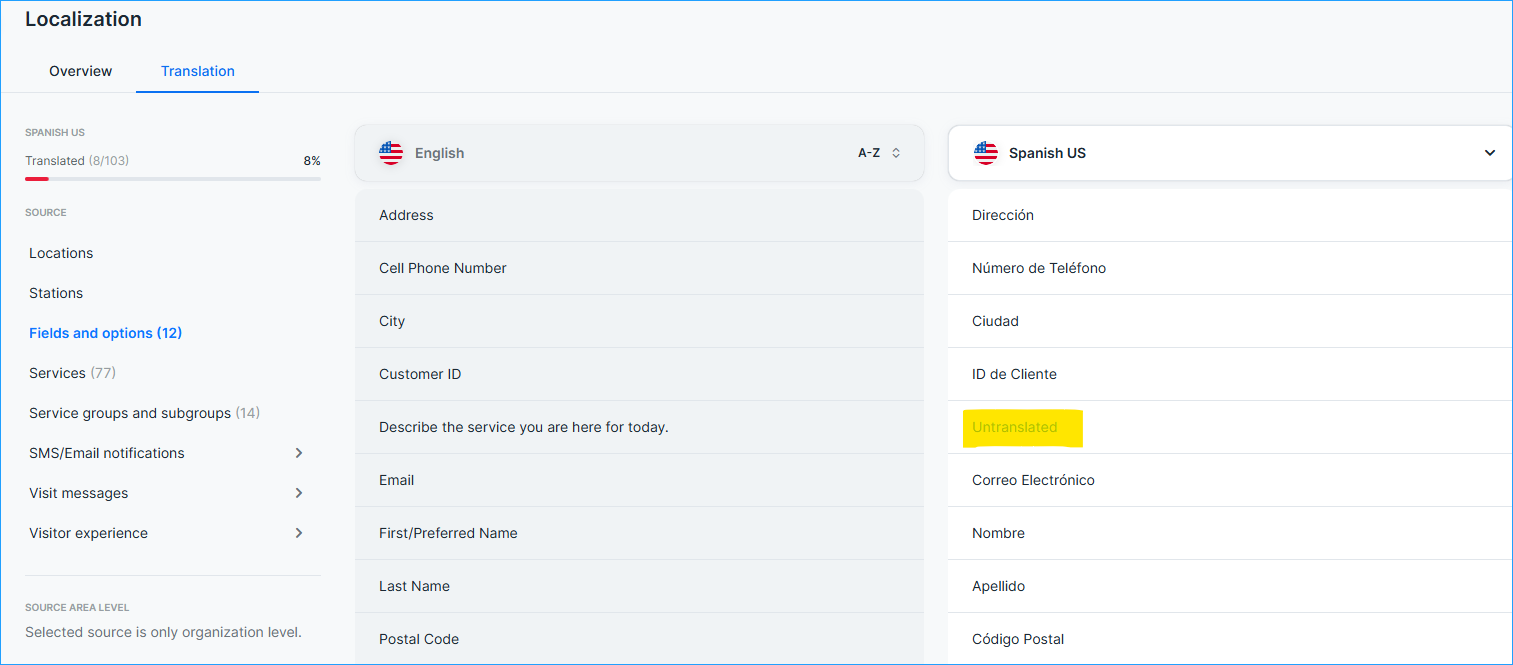Viewport: 1513px width, 665px height.
Task: Click the Spanish US flag icon
Action: click(x=985, y=153)
